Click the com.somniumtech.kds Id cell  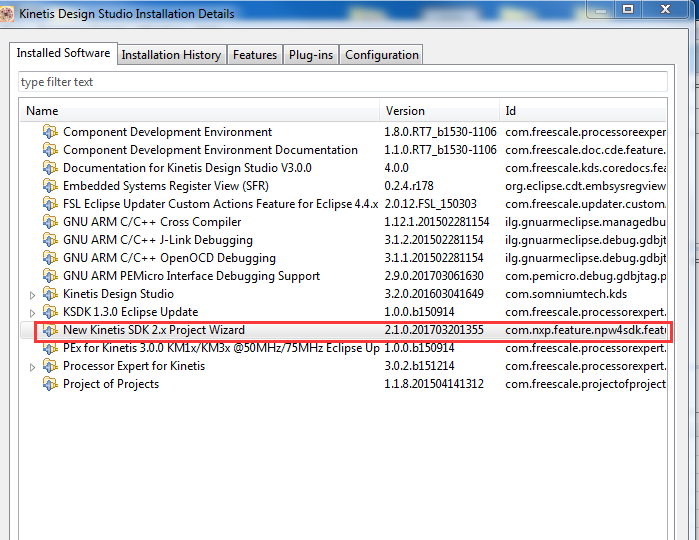(x=566, y=294)
